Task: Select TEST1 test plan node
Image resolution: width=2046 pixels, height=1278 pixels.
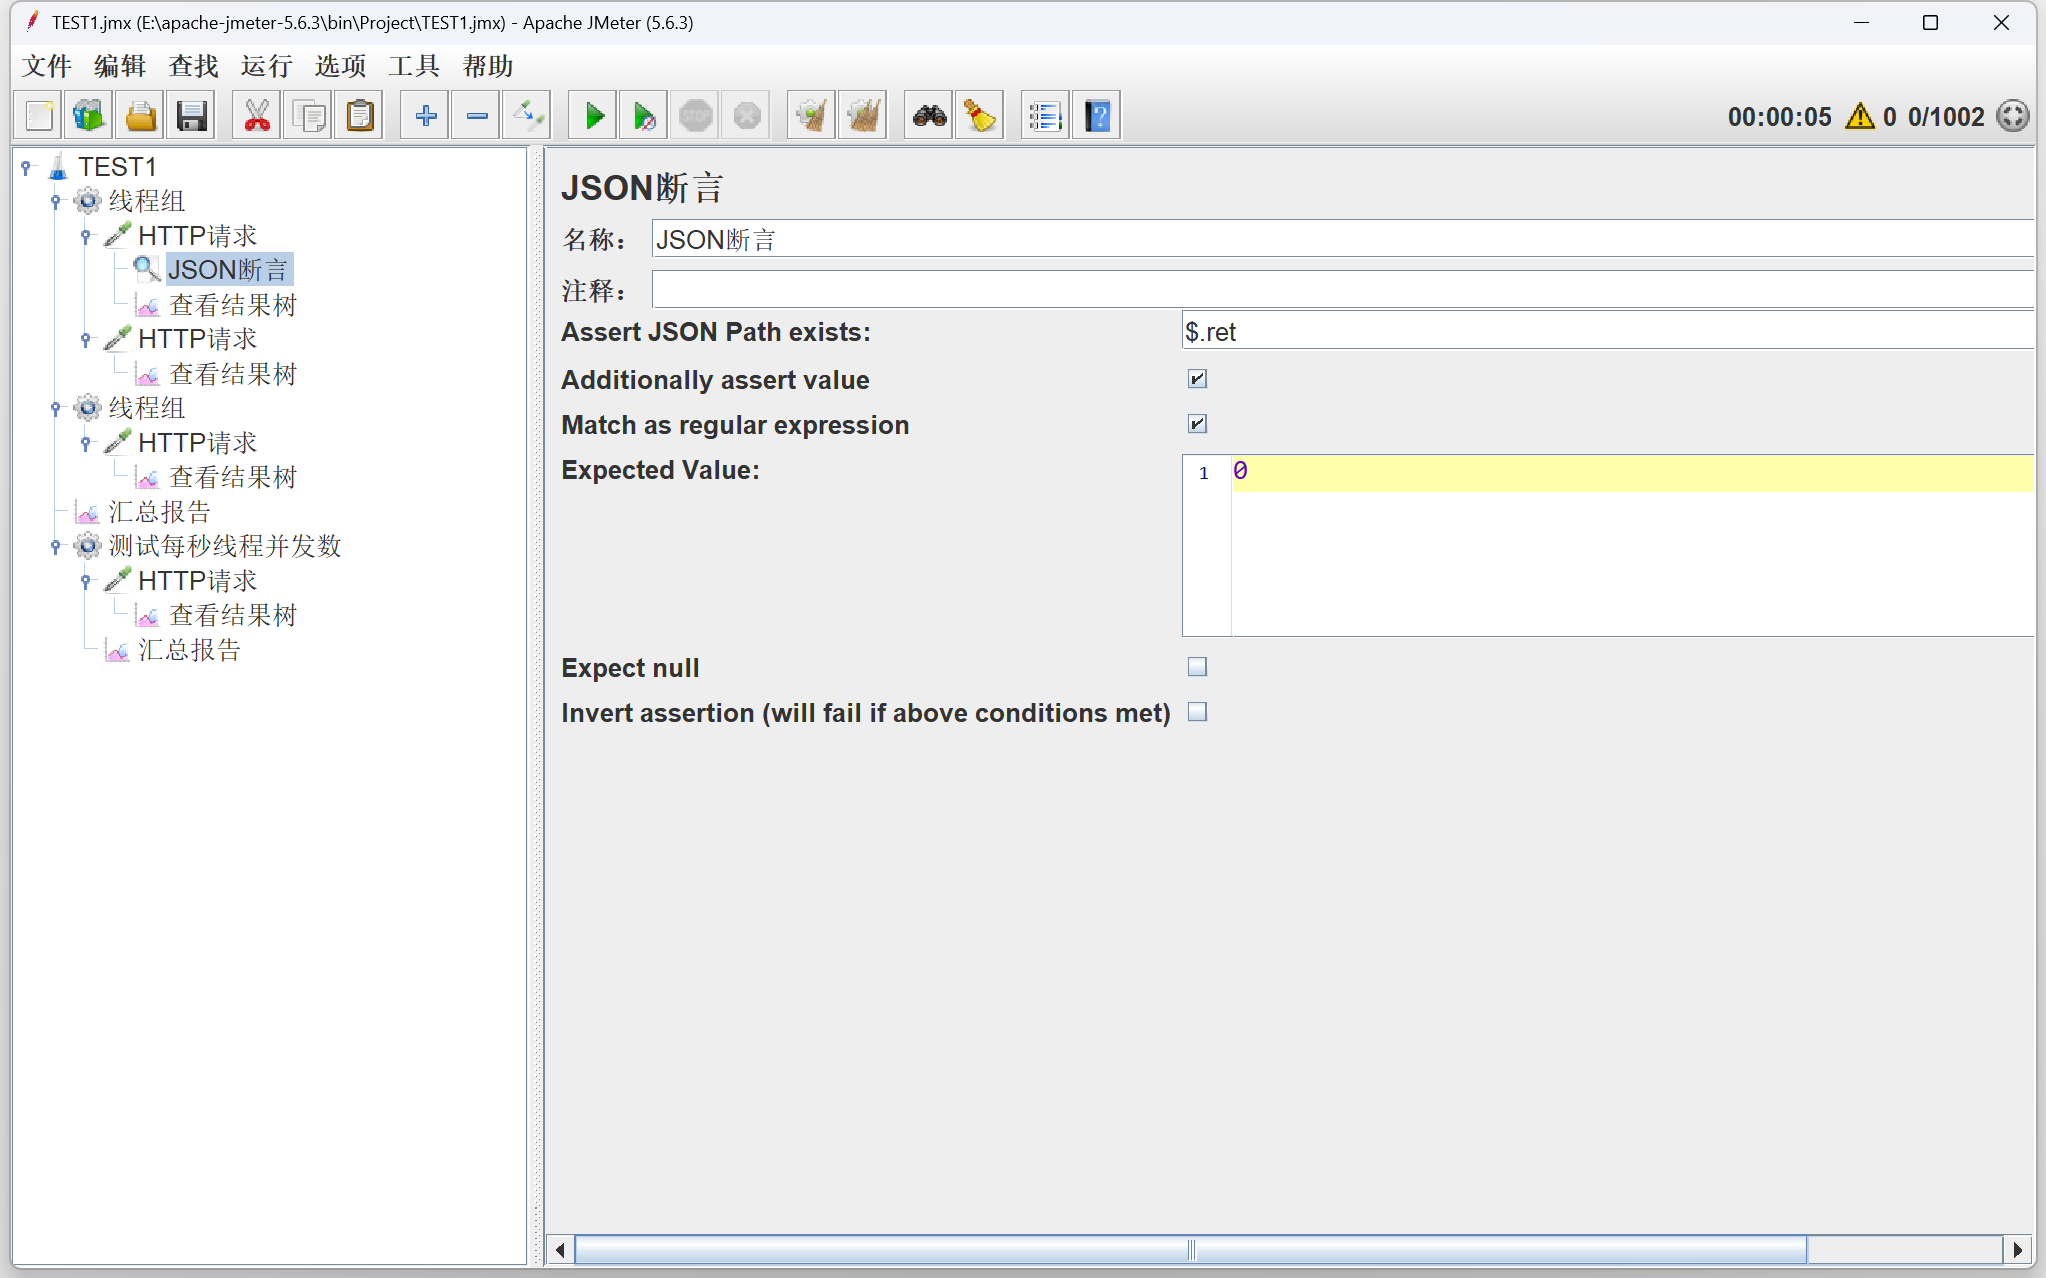Action: [117, 167]
